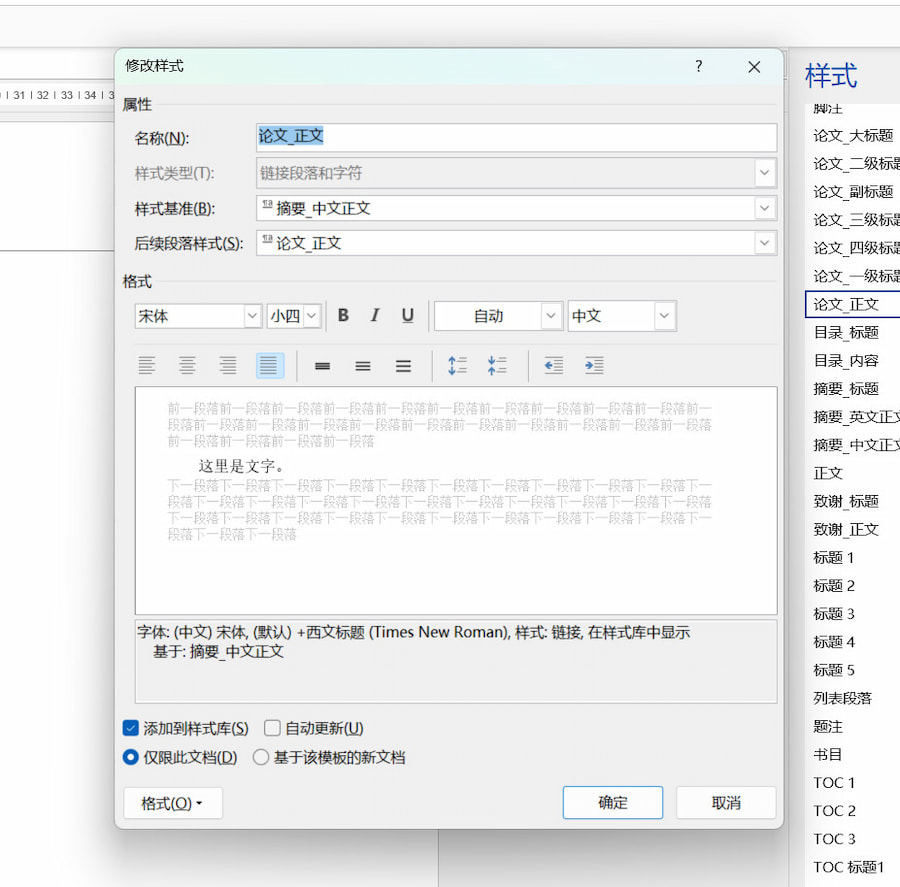Open the 样式基准 dropdown
This screenshot has height=887, width=900.
click(765, 206)
